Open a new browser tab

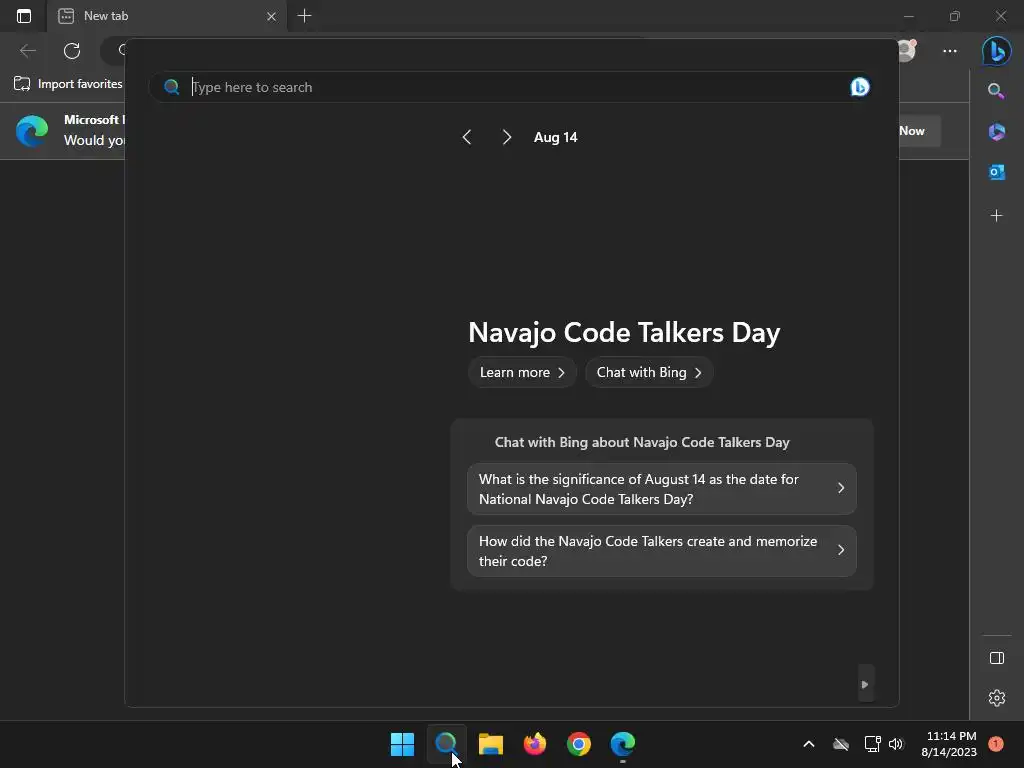coord(304,16)
